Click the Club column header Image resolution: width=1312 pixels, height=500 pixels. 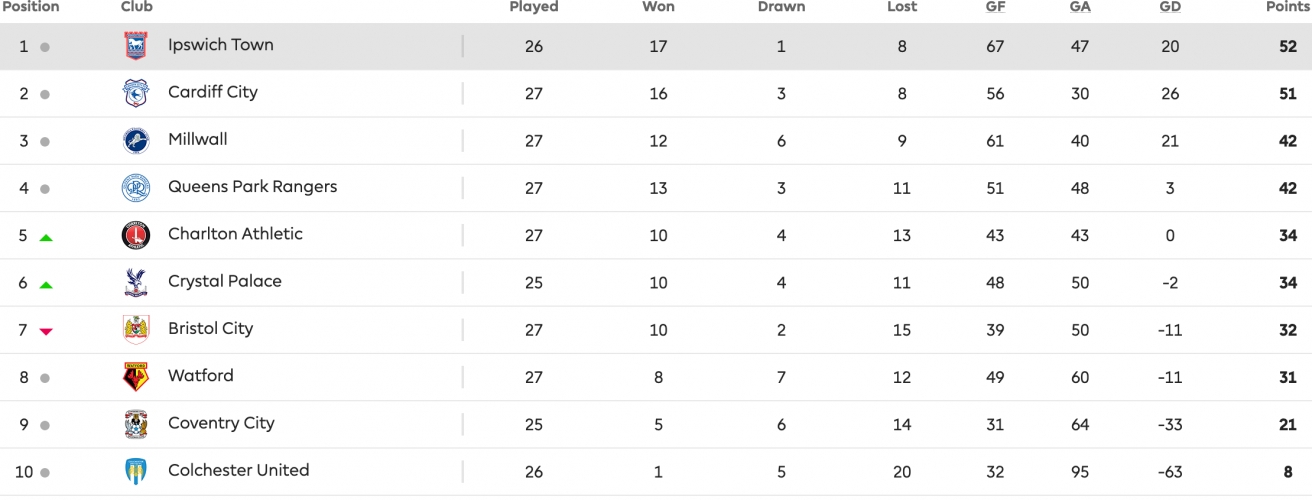point(137,7)
